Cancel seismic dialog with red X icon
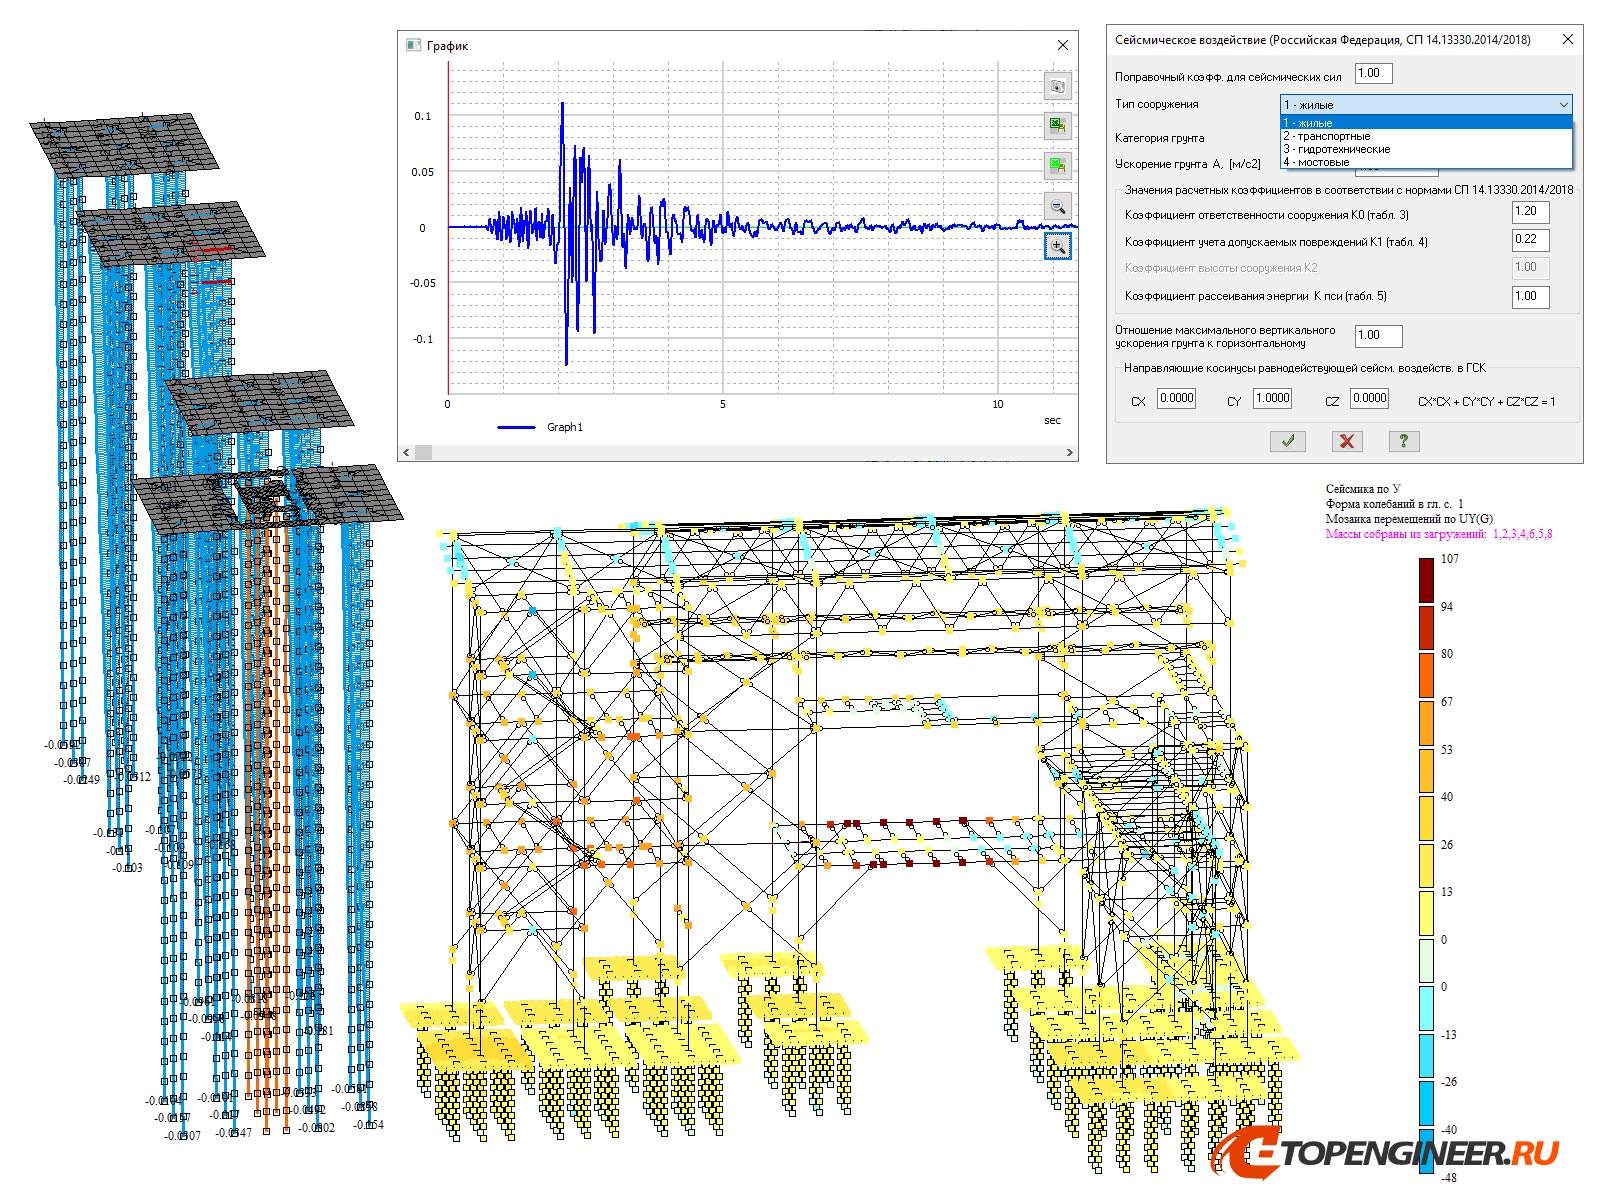This screenshot has width=1600, height=1200. [x=1346, y=441]
